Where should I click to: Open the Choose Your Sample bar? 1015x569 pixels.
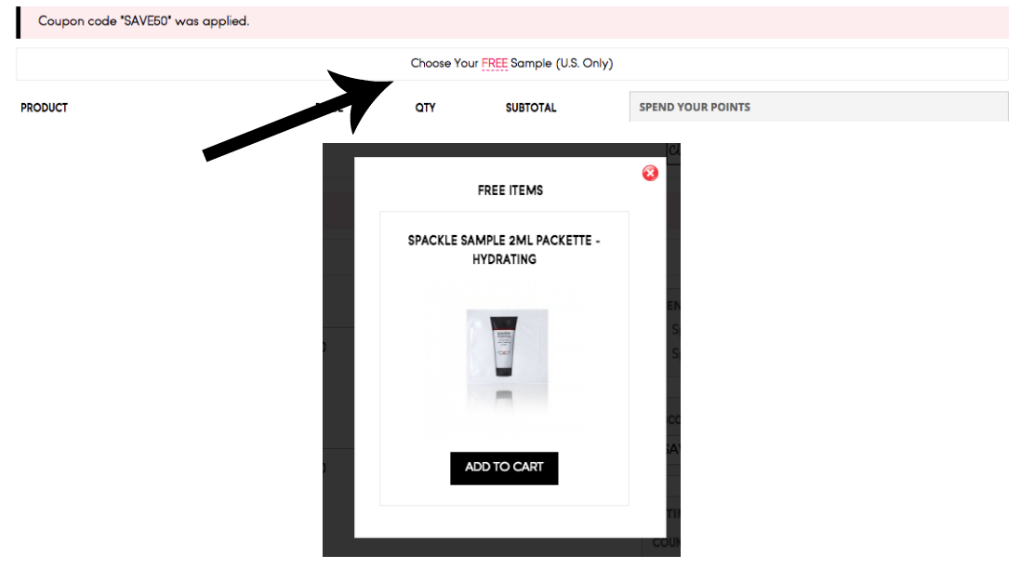pyautogui.click(x=512, y=63)
